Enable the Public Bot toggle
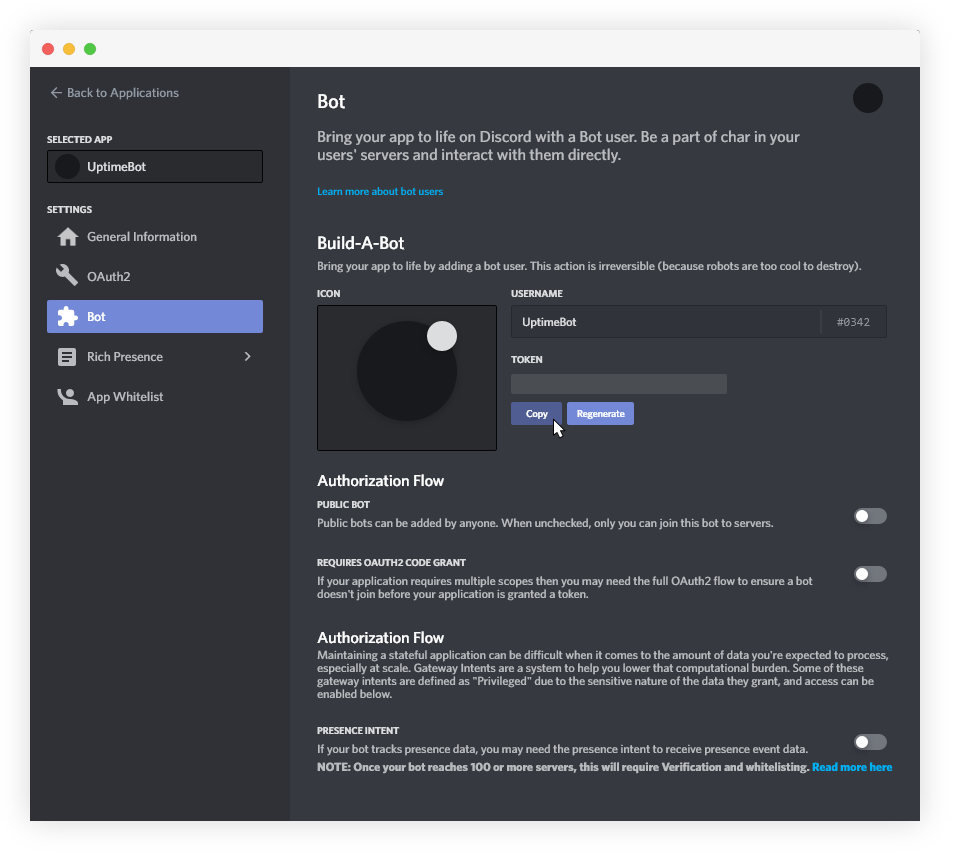The width and height of the screenshot is (957, 858). point(870,516)
